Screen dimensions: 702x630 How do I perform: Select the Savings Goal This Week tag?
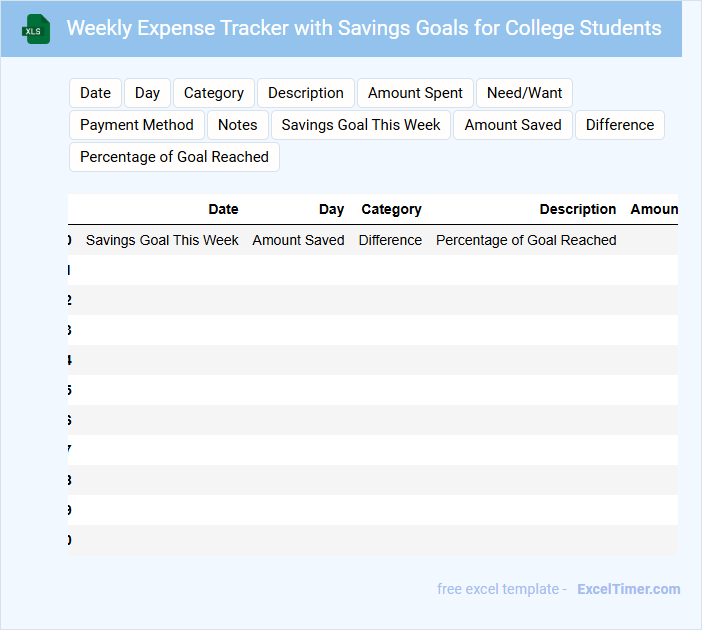point(361,125)
